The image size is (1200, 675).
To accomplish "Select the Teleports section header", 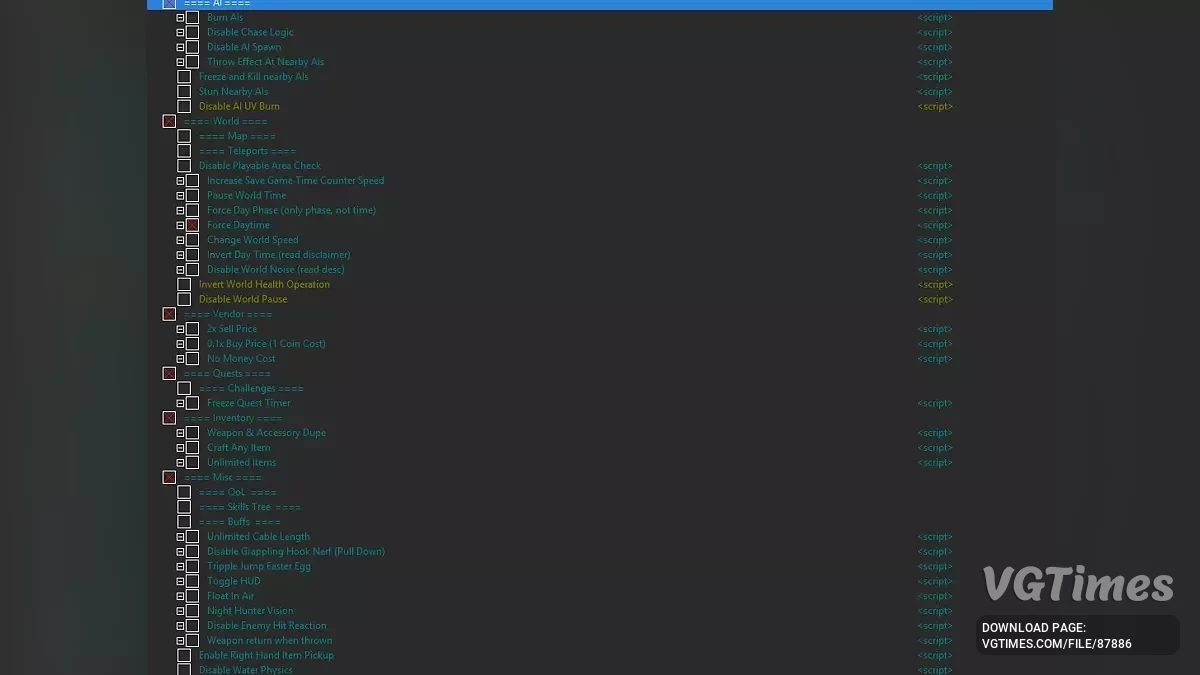I will pos(247,151).
